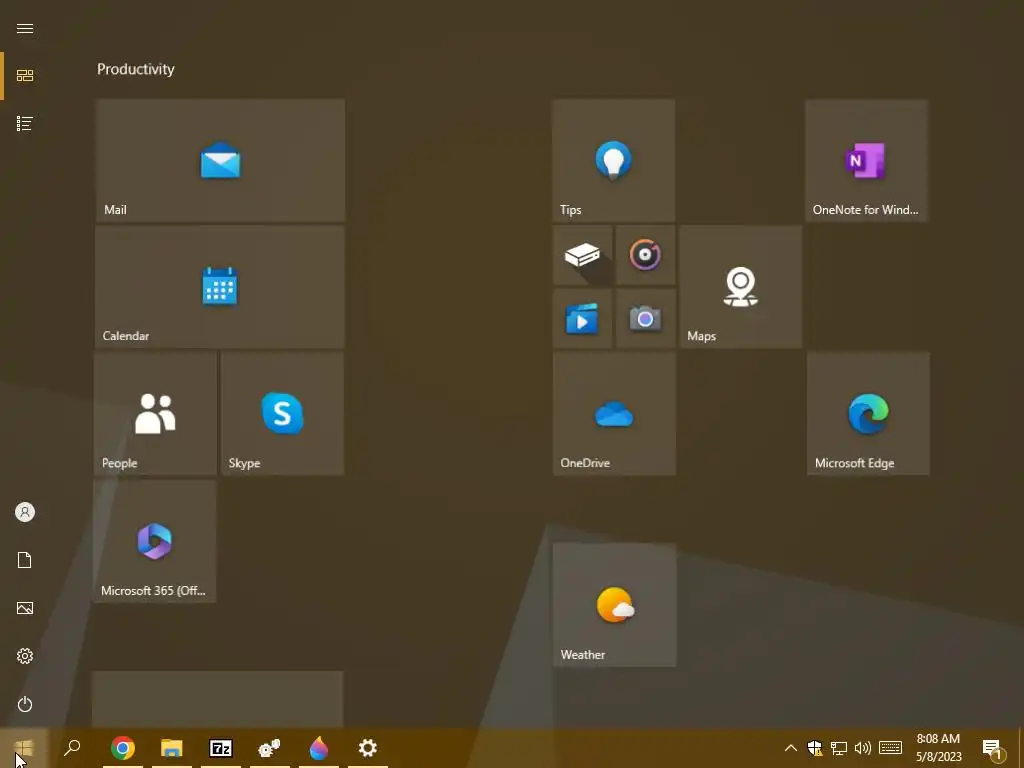Open the Microsoft 365 (Office) tile
Image resolution: width=1024 pixels, height=768 pixels.
(x=155, y=541)
